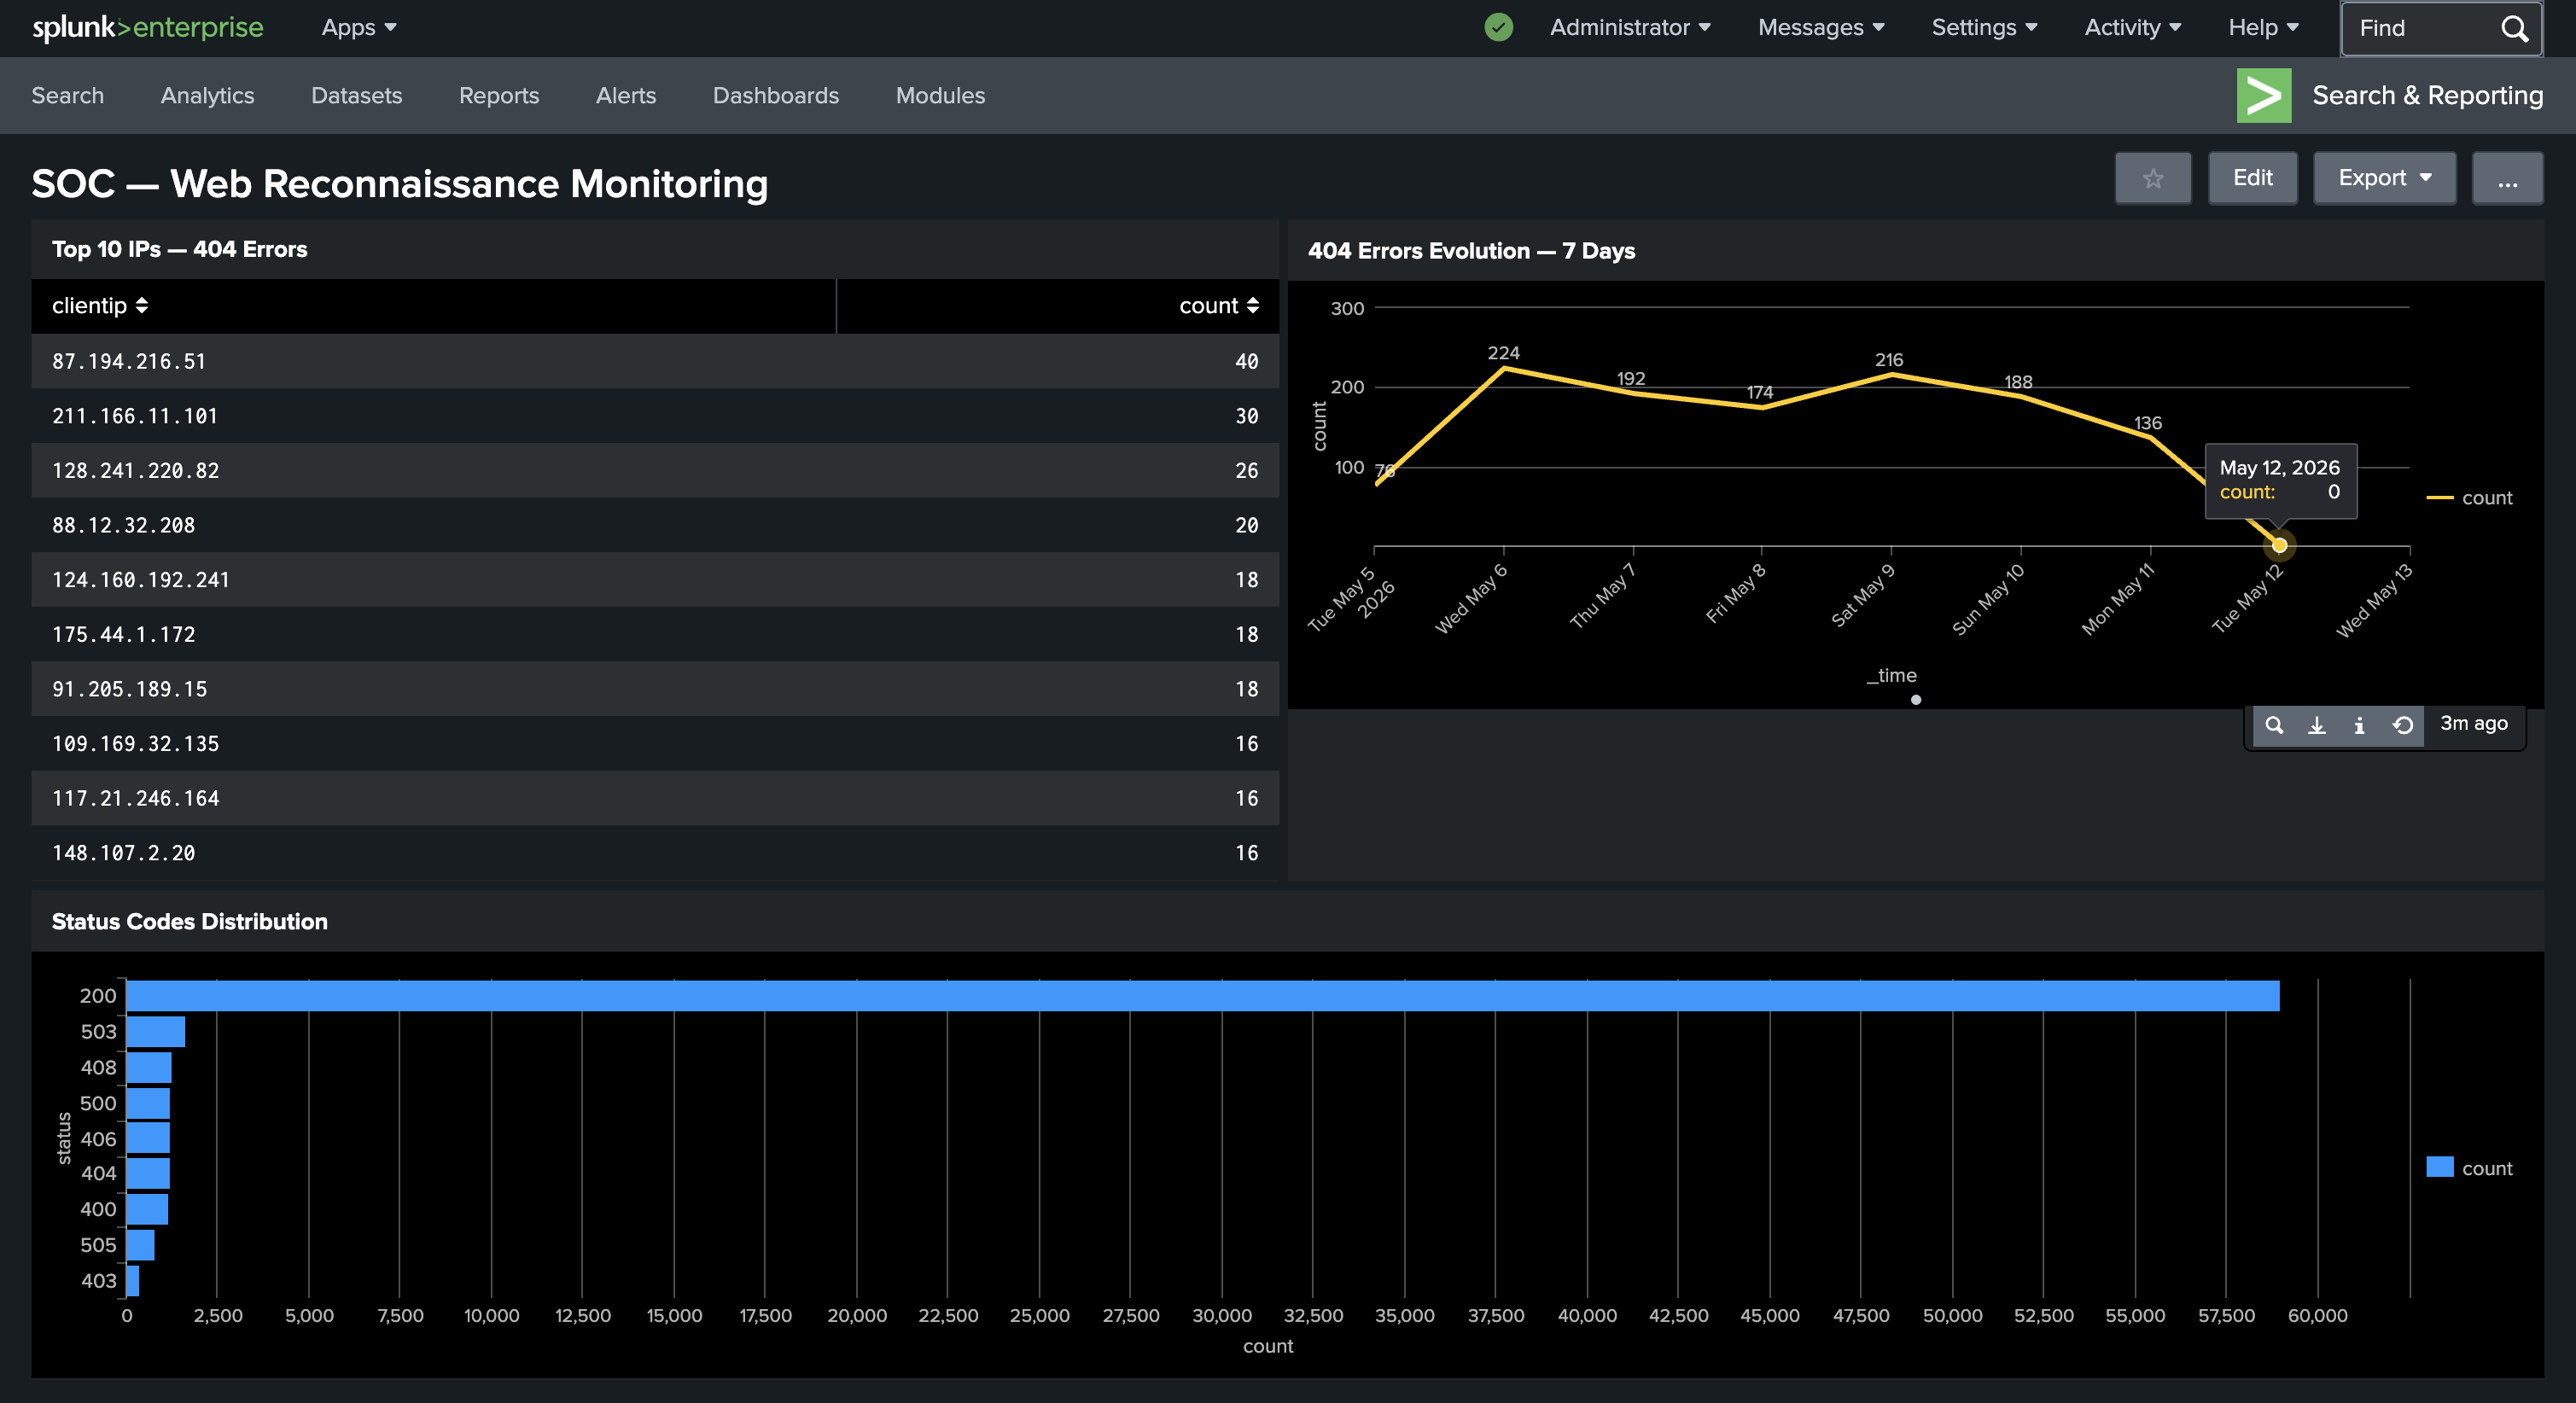
Task: Click the blue count legend swatch
Action: coord(2439,1167)
